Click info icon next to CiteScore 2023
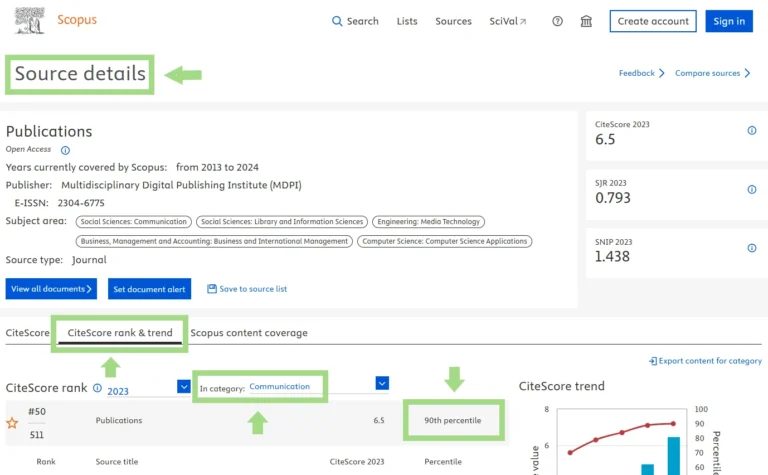 [x=752, y=131]
